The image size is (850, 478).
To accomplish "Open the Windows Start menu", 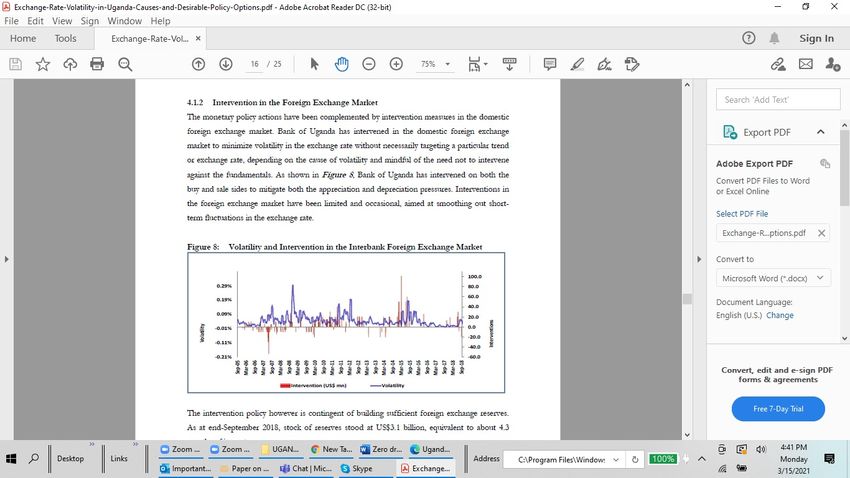I will pyautogui.click(x=11, y=458).
